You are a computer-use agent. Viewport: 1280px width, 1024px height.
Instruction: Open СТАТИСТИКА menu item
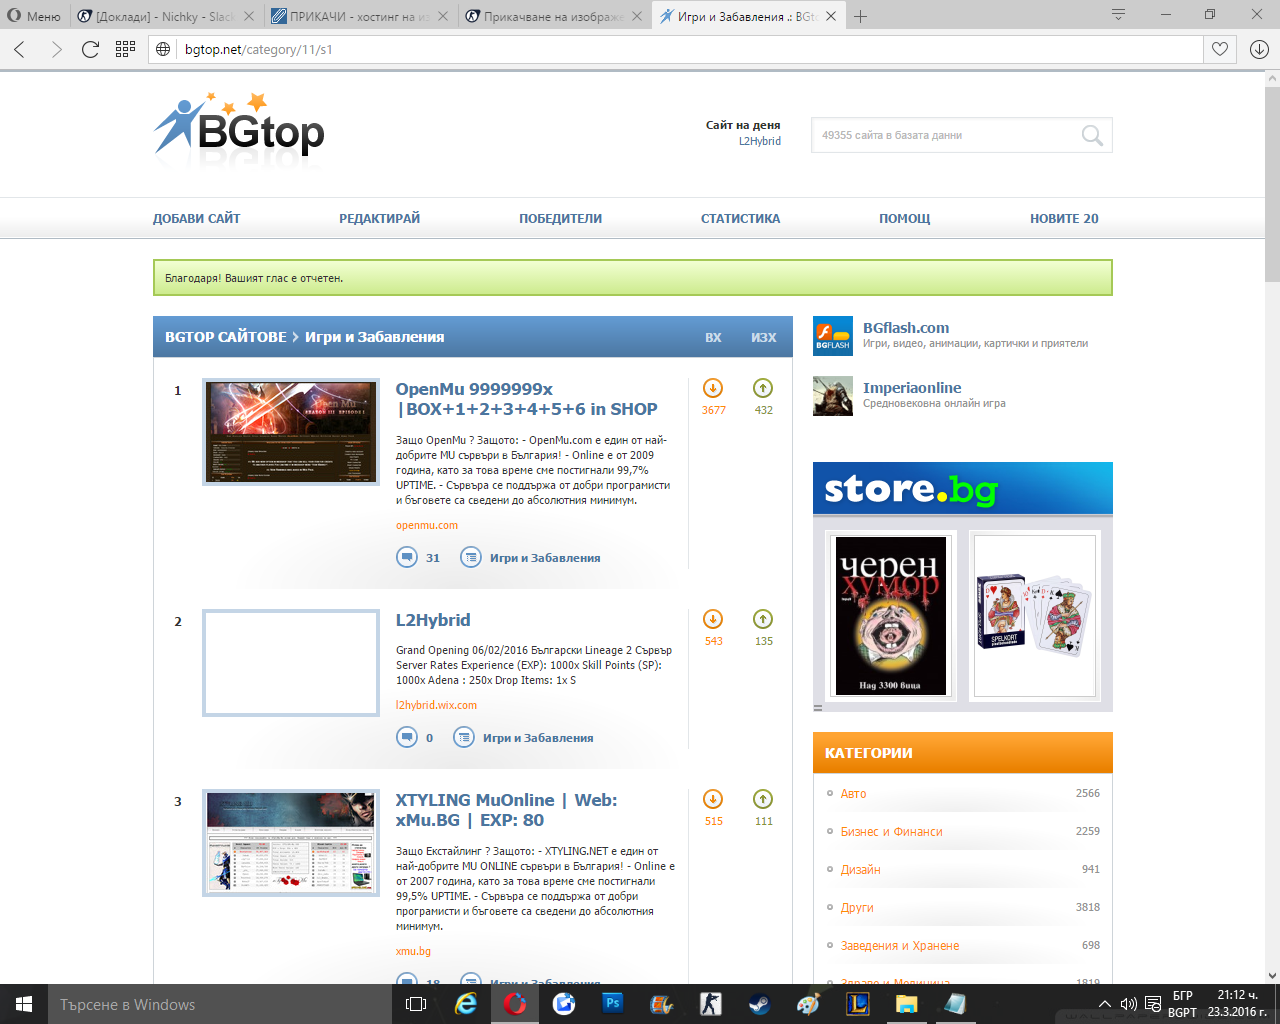pyautogui.click(x=740, y=218)
